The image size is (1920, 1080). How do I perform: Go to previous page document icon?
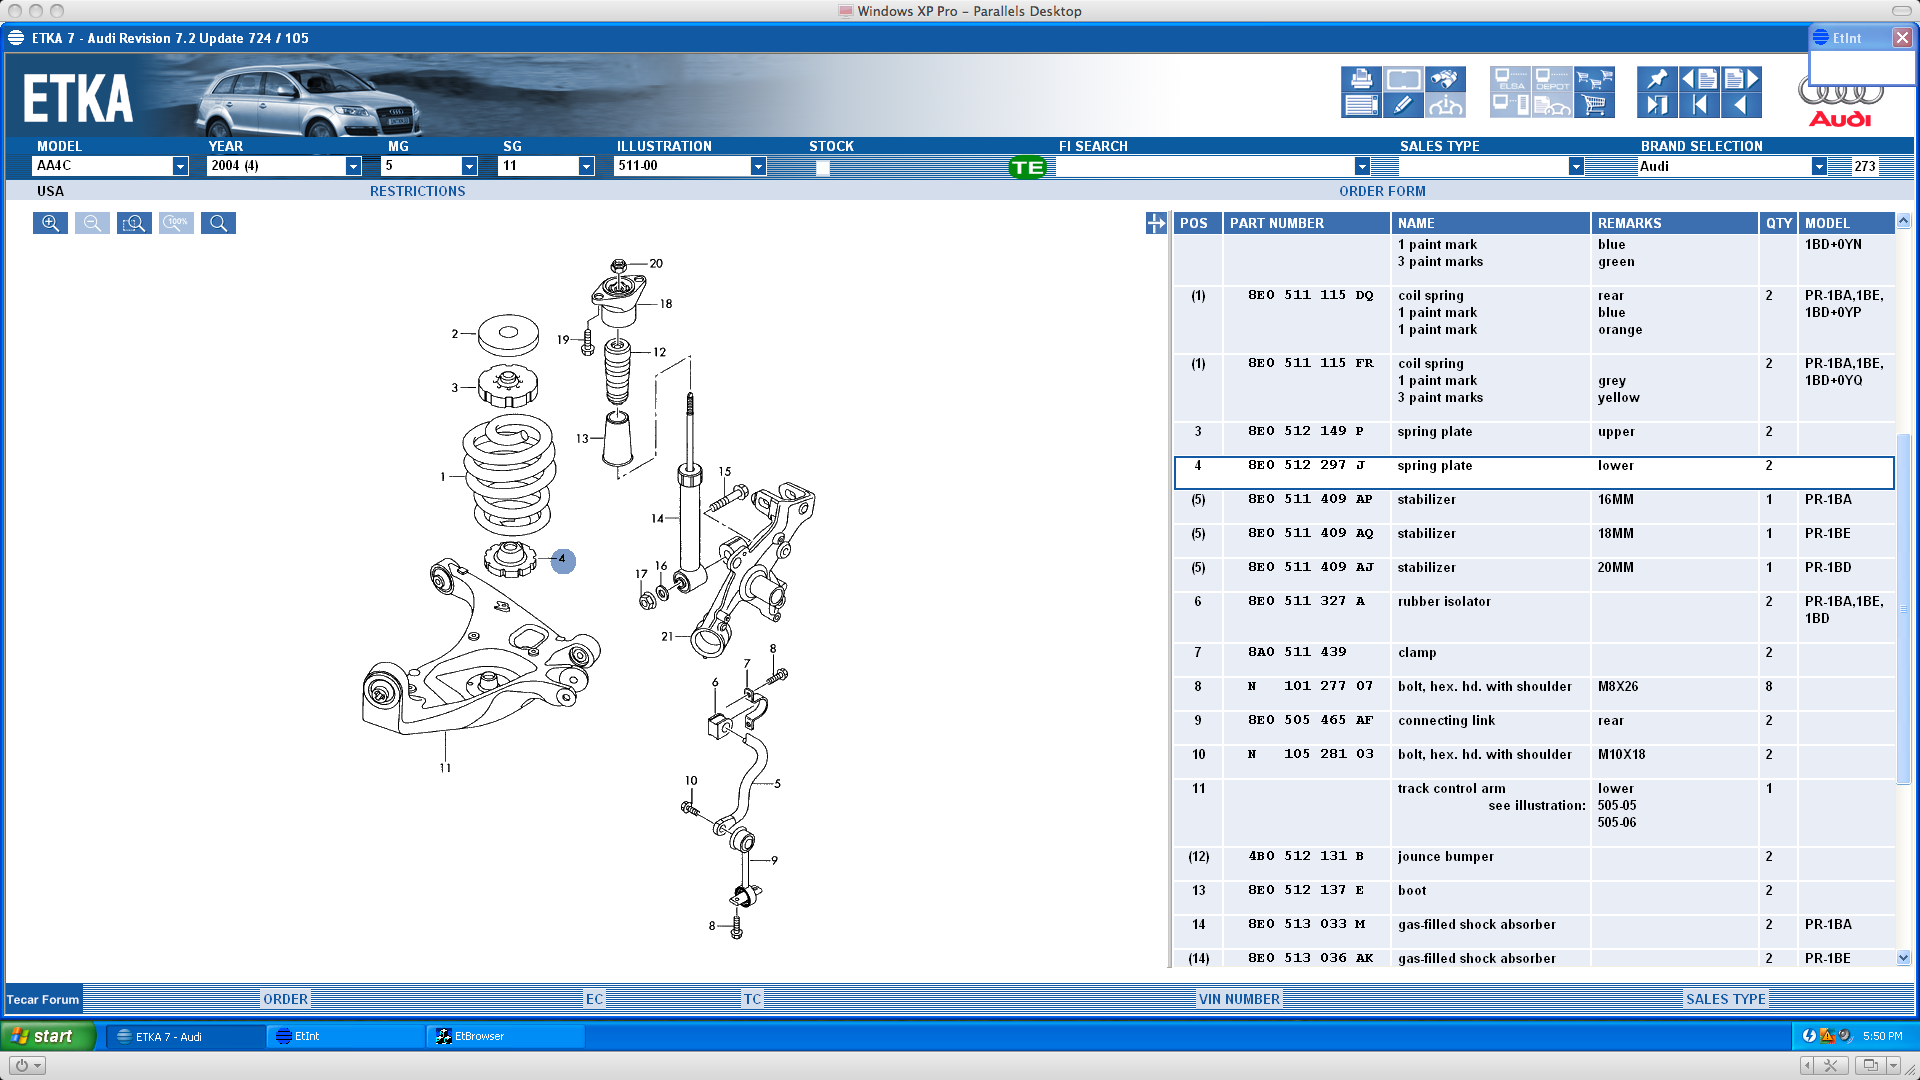click(x=1699, y=79)
